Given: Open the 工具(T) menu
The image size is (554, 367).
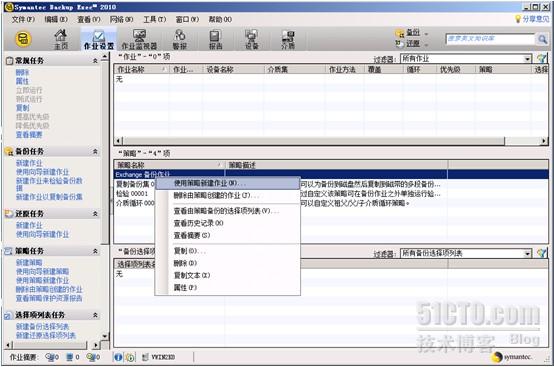Looking at the screenshot, I should tap(154, 19).
